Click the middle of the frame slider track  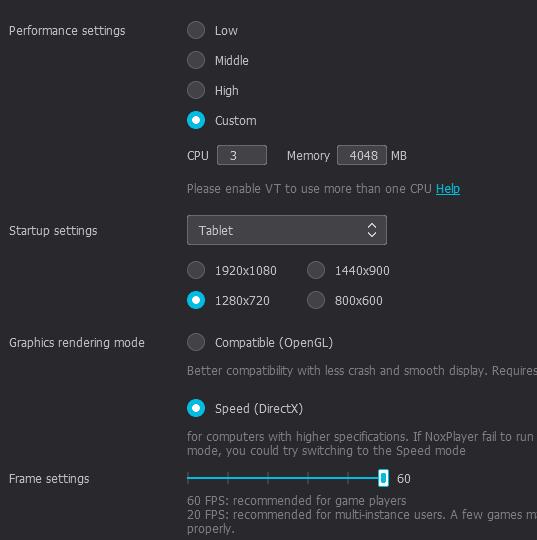pos(286,478)
